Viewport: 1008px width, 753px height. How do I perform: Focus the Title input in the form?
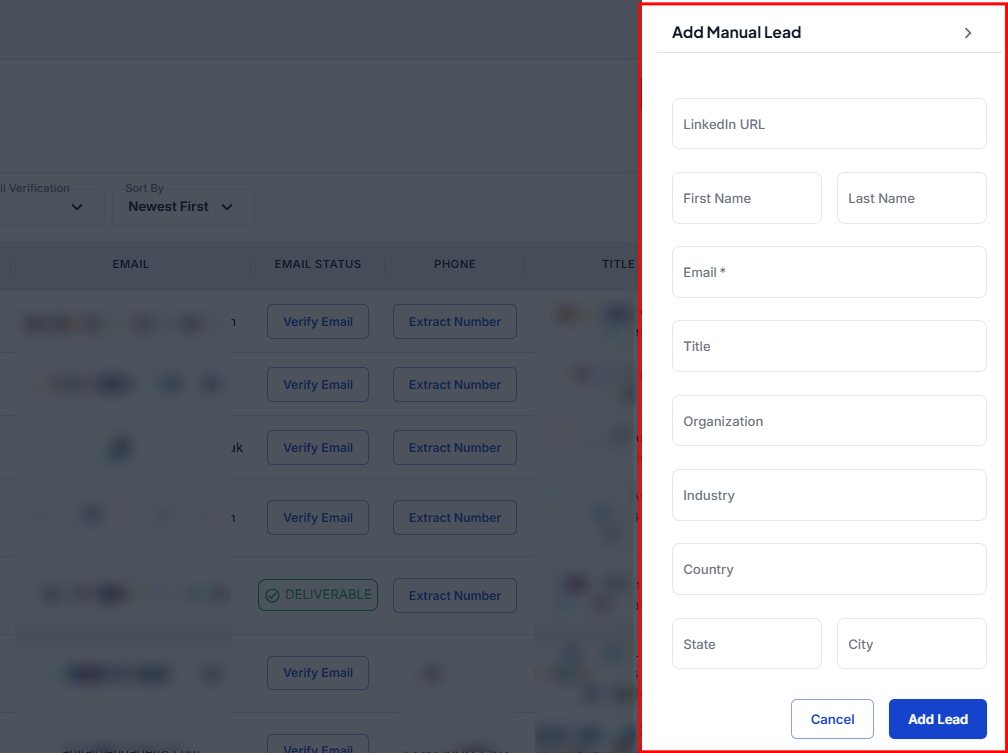pos(828,346)
